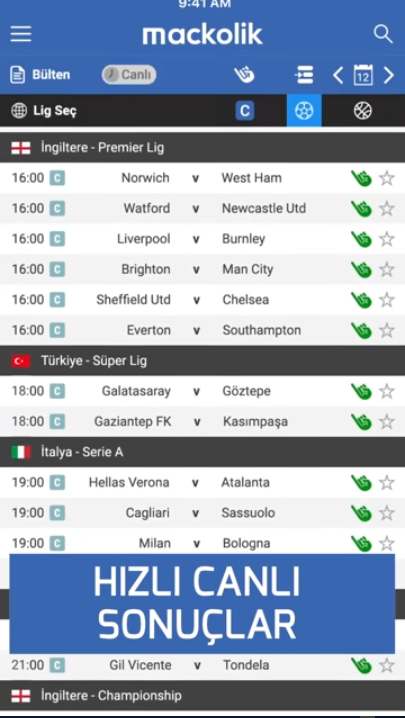Image resolution: width=405 pixels, height=718 pixels.
Task: Favorite the Norwich v West Ham match
Action: (387, 178)
